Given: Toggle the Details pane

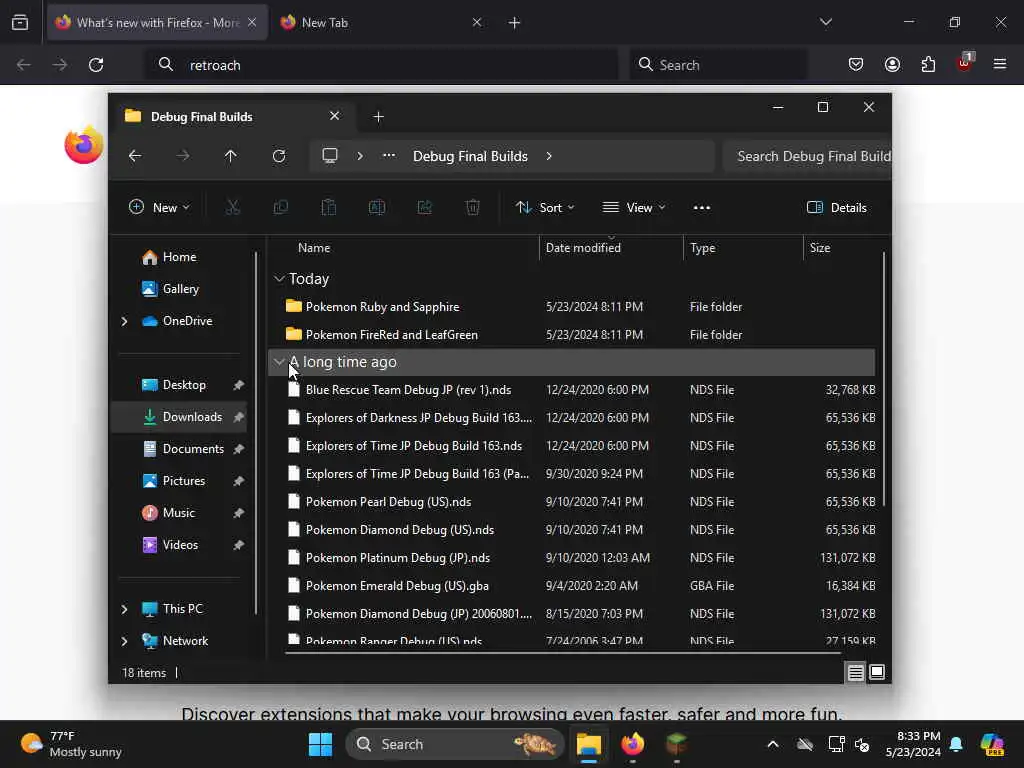Looking at the screenshot, I should point(837,208).
